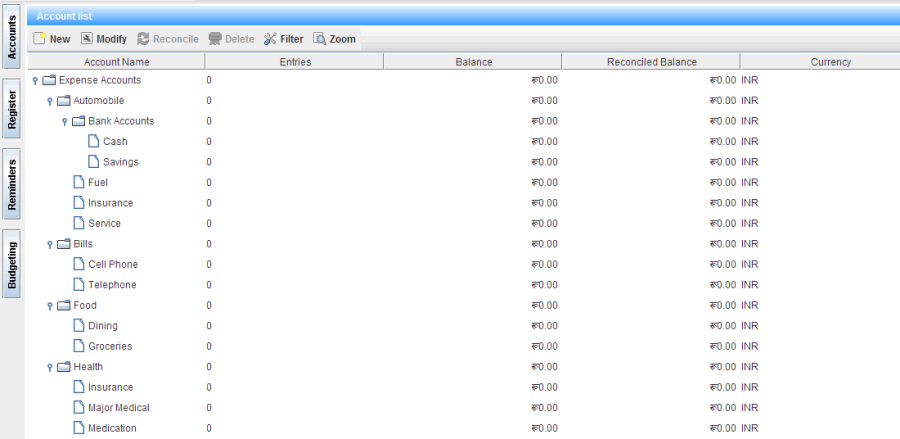Open the Register side tab

tap(11, 110)
